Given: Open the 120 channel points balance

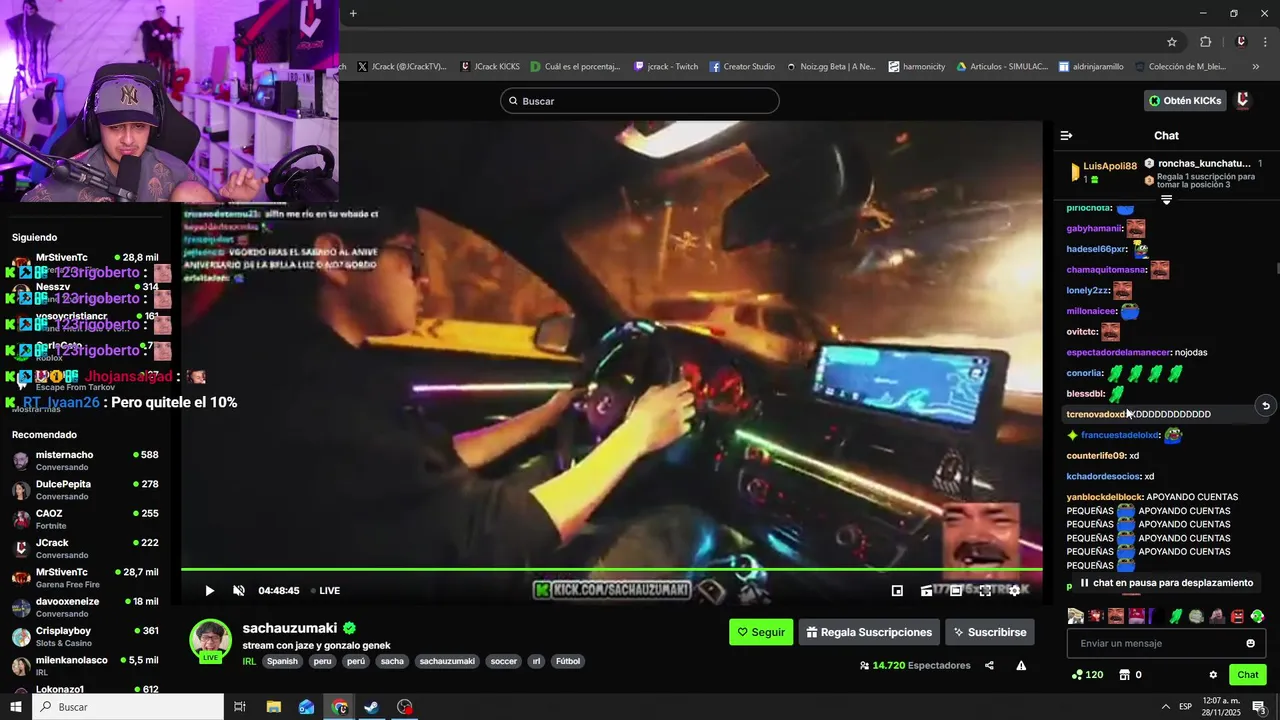Looking at the screenshot, I should point(1087,675).
